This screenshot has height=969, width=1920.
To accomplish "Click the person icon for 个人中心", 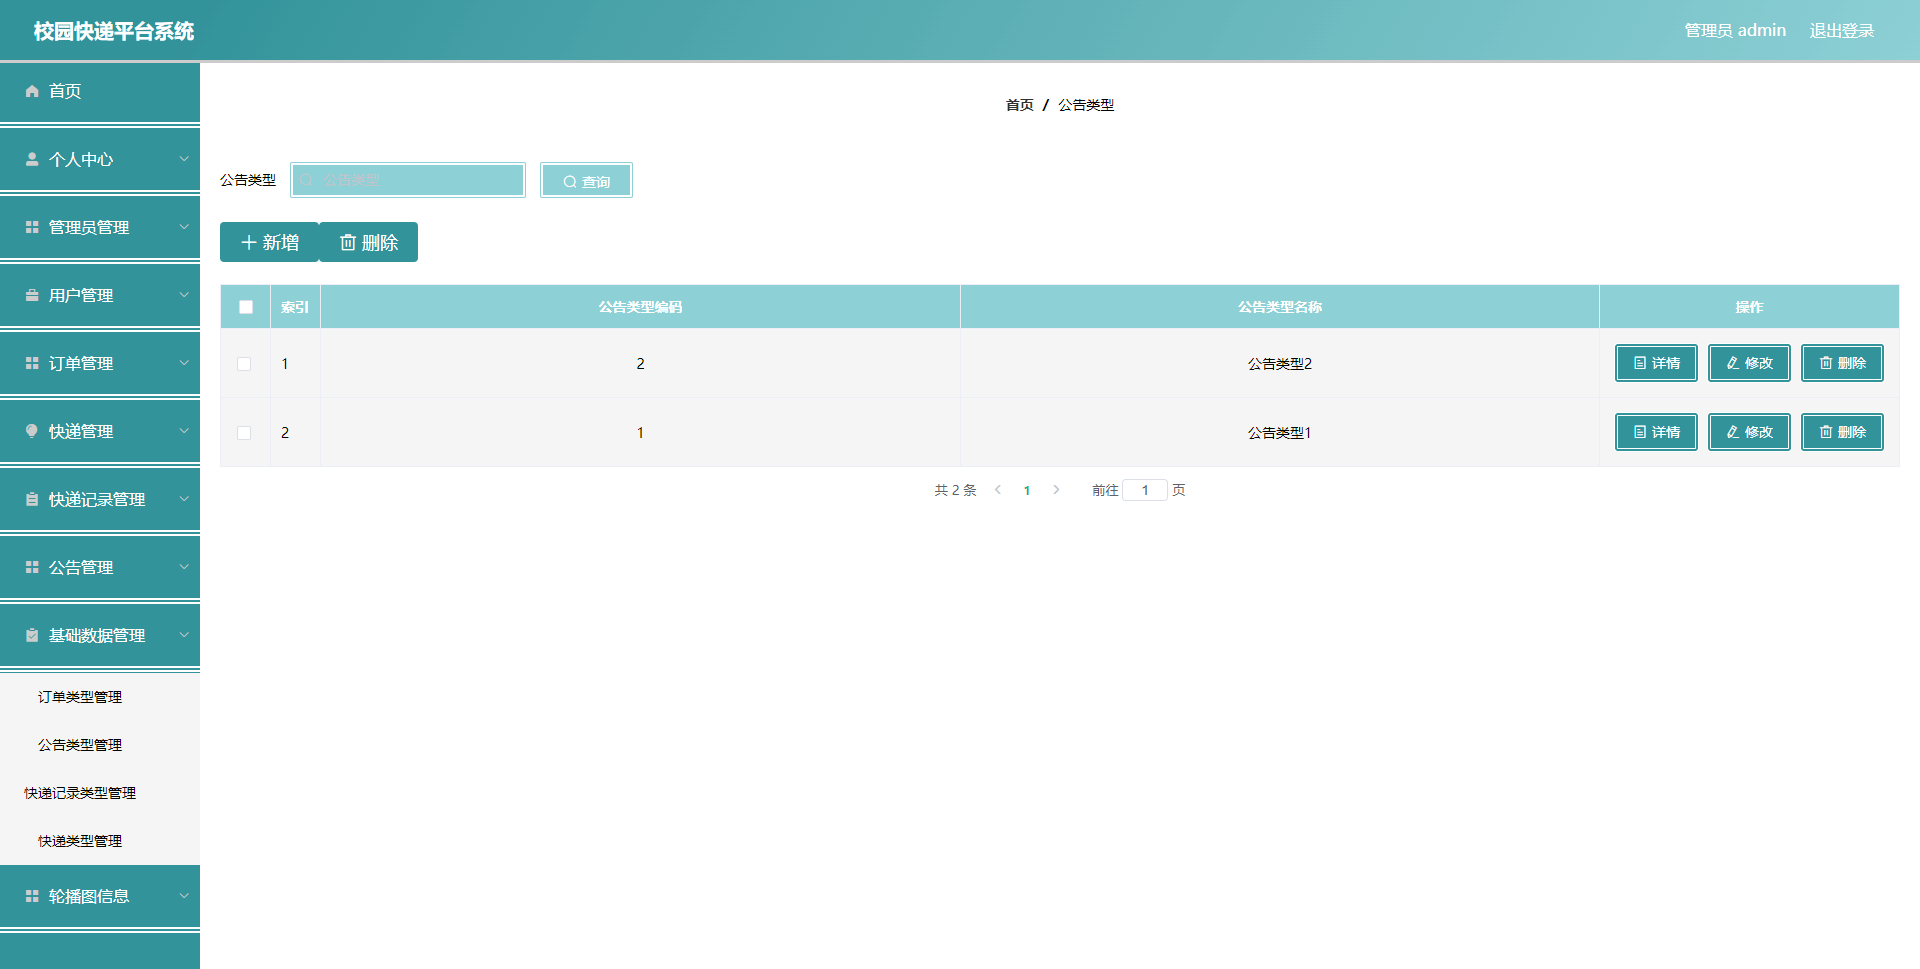I will (x=32, y=159).
